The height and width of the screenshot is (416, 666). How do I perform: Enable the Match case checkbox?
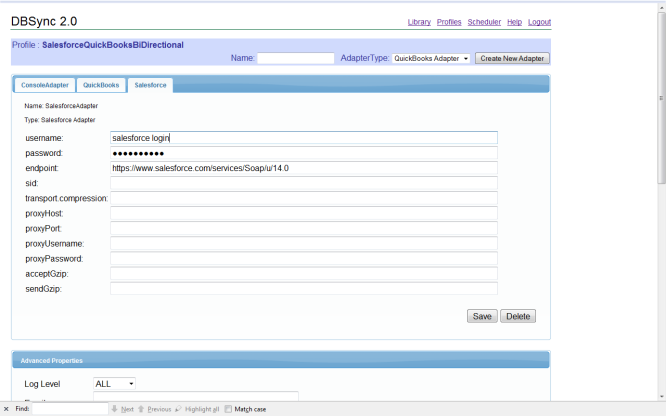[229, 409]
